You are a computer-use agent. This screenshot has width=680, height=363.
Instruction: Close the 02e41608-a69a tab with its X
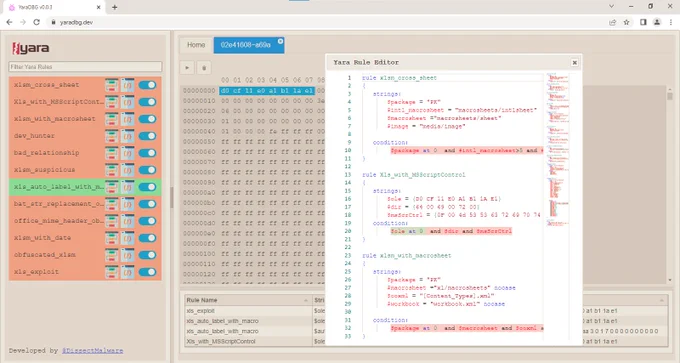pos(280,41)
